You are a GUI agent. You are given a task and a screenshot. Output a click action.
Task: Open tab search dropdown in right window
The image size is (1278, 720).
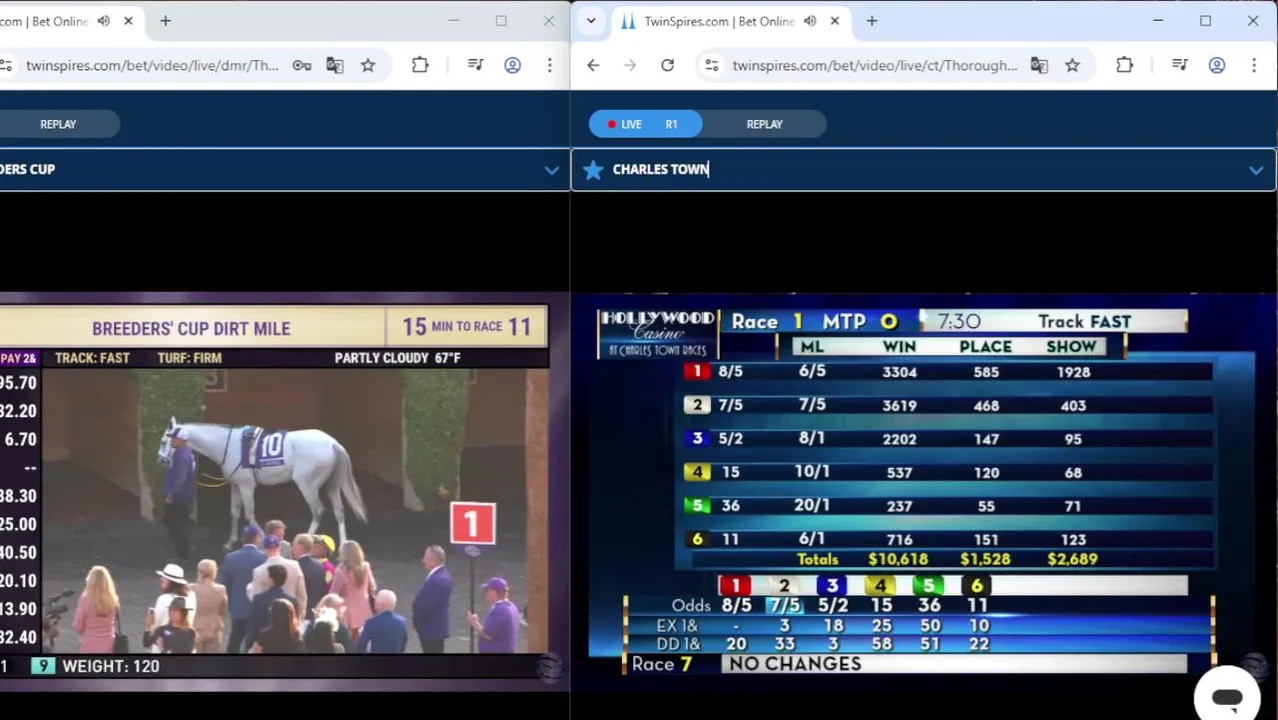591,21
